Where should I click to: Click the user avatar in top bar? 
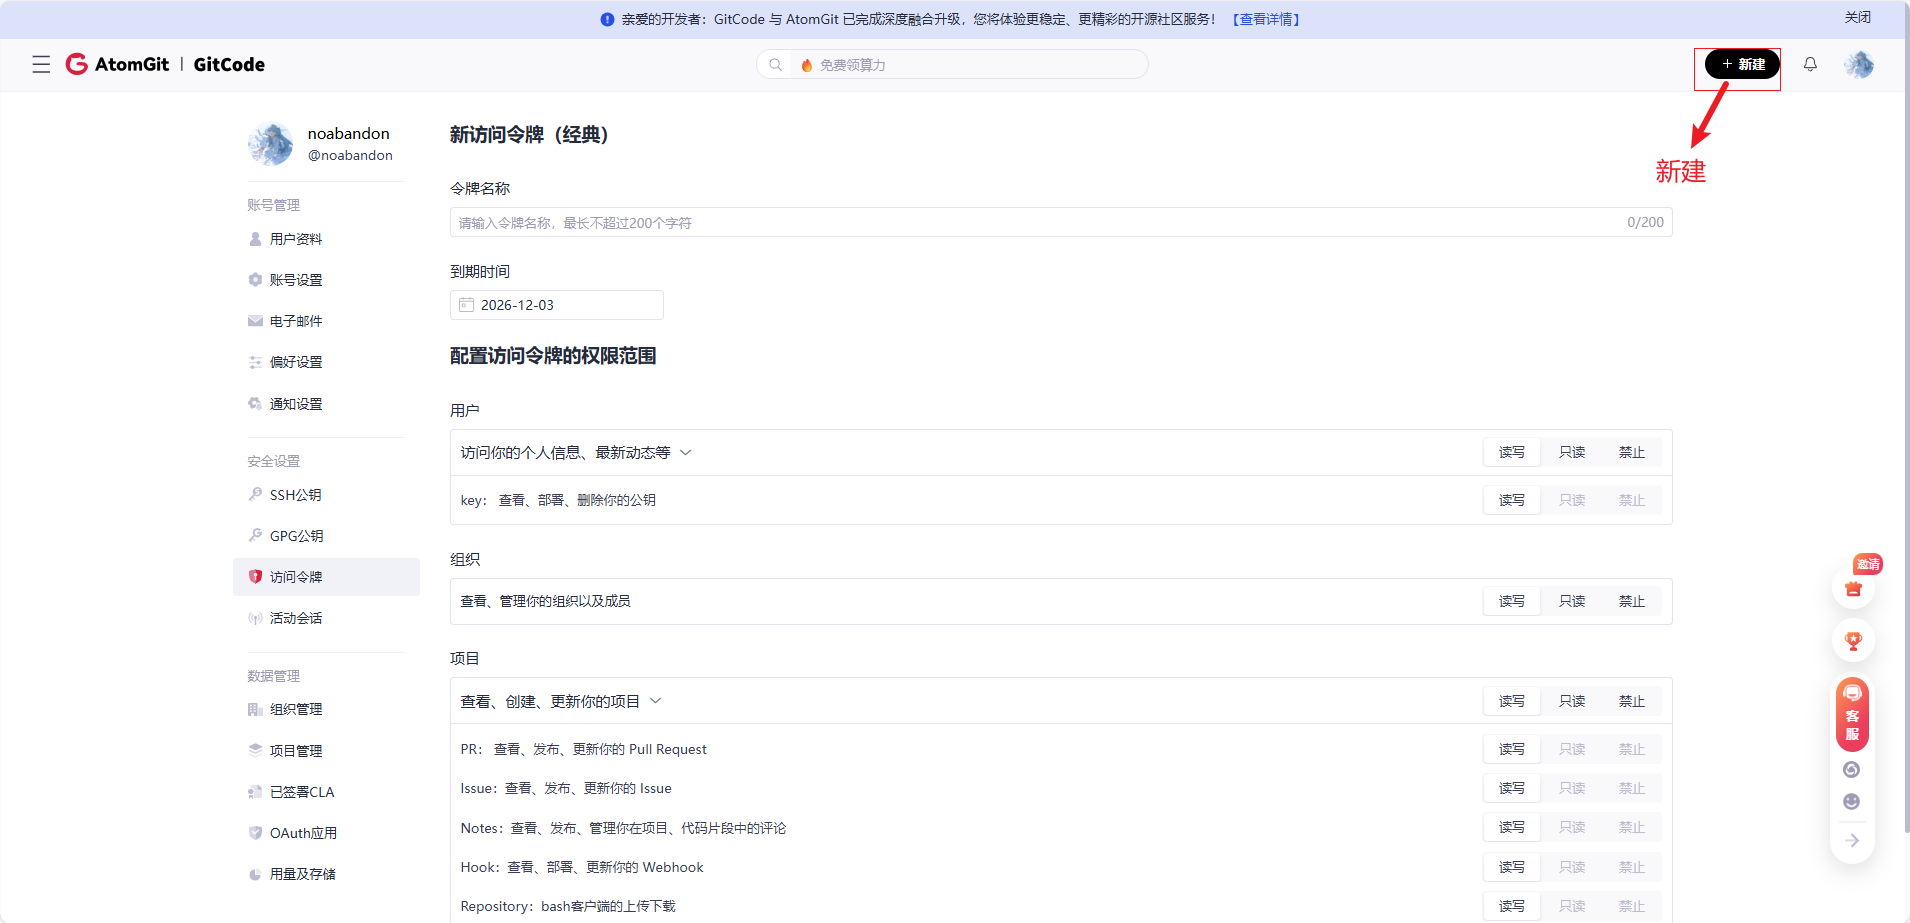[x=1858, y=64]
